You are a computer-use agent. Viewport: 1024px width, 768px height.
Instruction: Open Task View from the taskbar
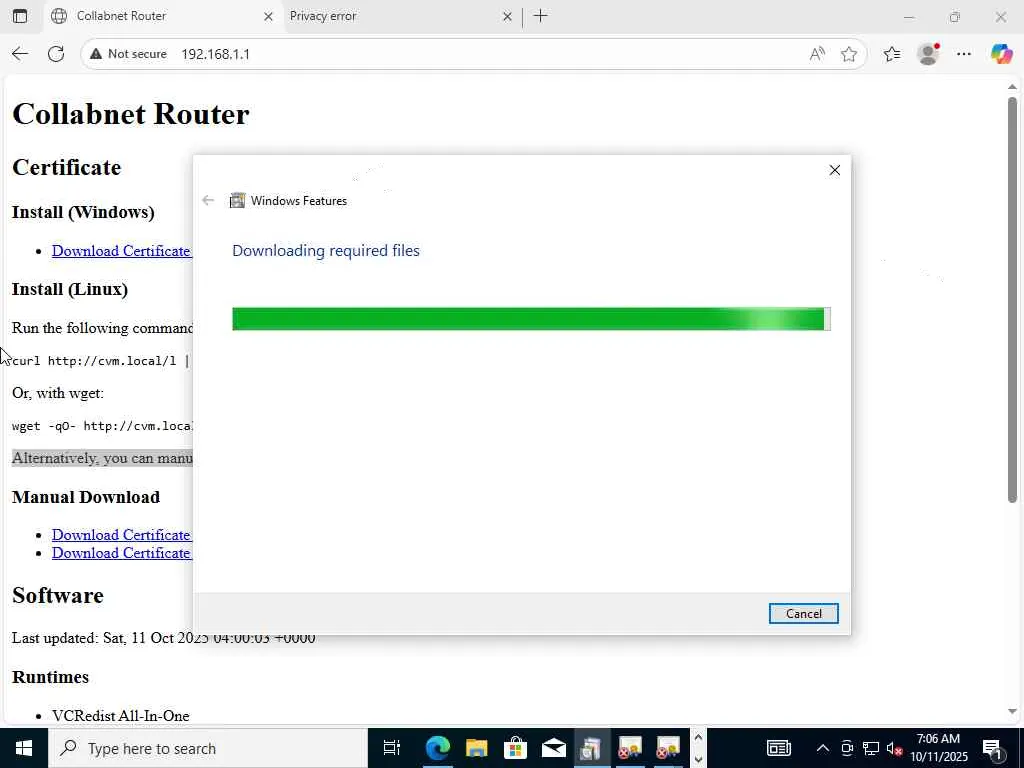click(x=392, y=748)
